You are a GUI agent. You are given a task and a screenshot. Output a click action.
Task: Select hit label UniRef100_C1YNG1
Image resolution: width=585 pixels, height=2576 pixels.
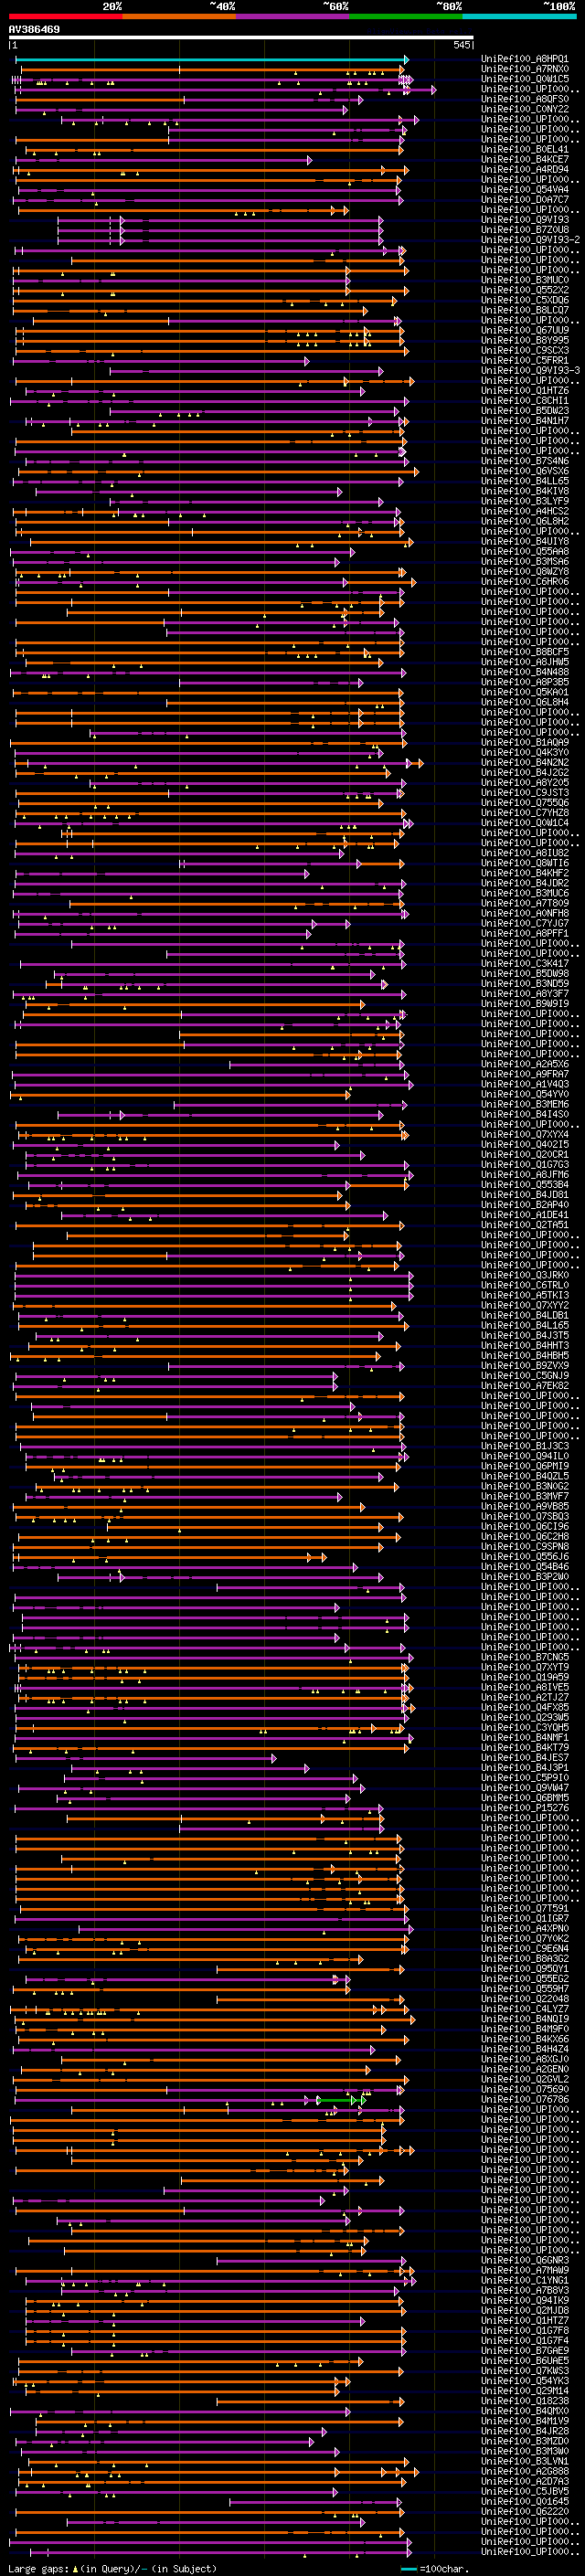[x=525, y=2280]
